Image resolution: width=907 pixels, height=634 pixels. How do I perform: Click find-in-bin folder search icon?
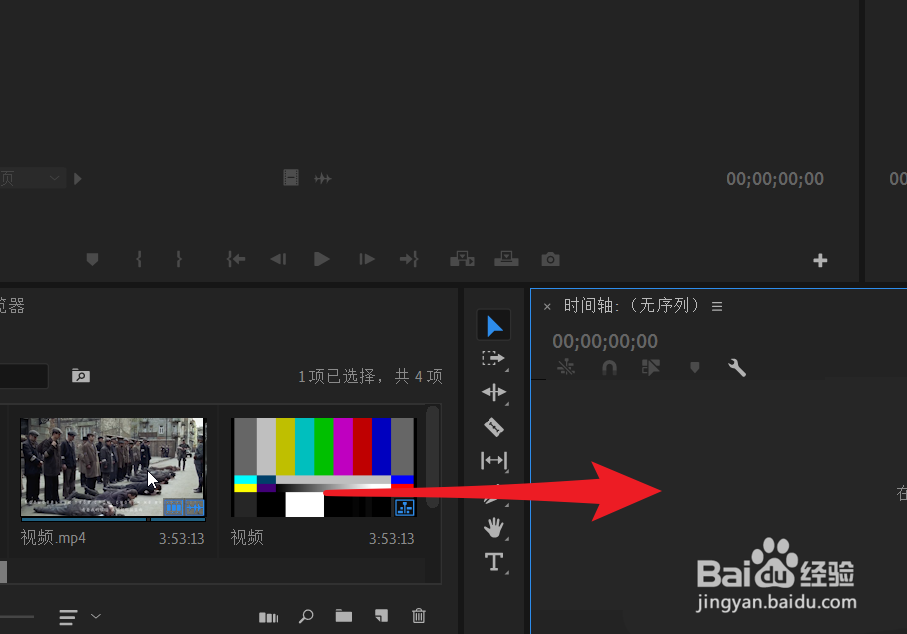[x=80, y=376]
